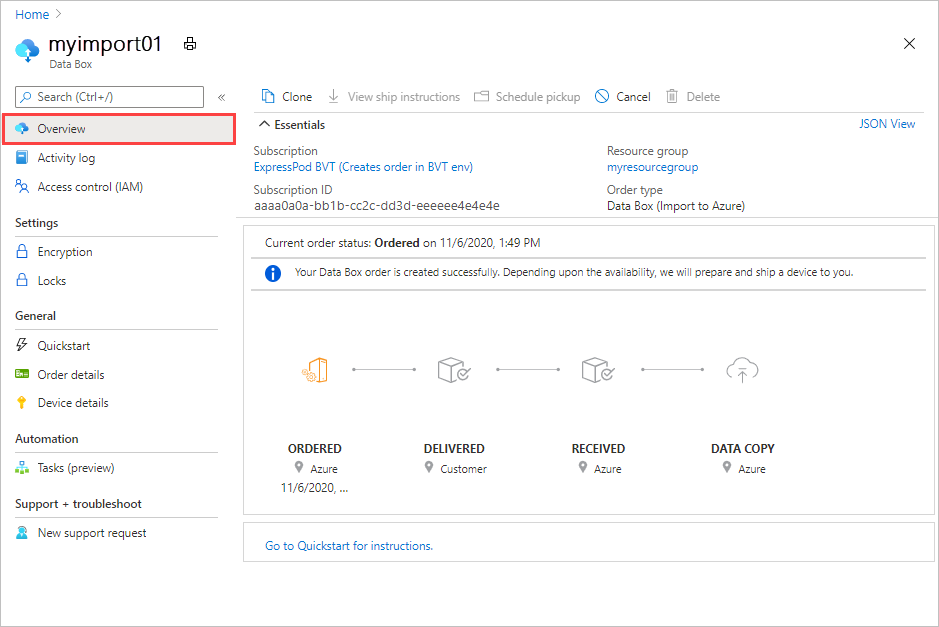This screenshot has width=939, height=627.
Task: Open Locks settings
Action: point(52,281)
